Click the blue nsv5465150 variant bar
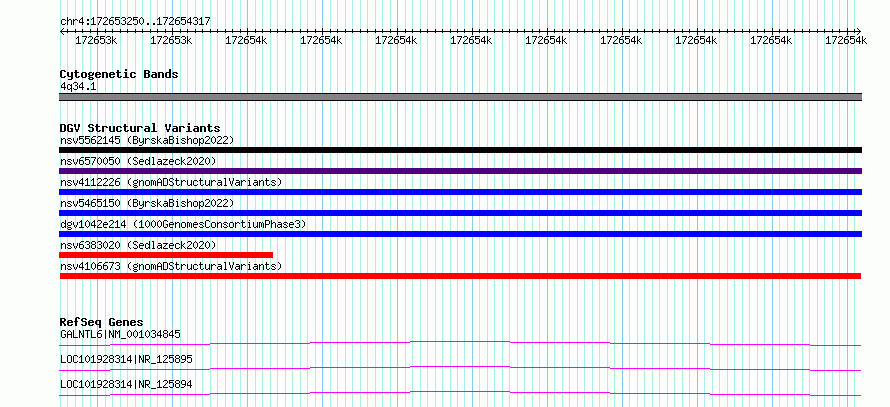This screenshot has height=407, width=890. click(460, 213)
